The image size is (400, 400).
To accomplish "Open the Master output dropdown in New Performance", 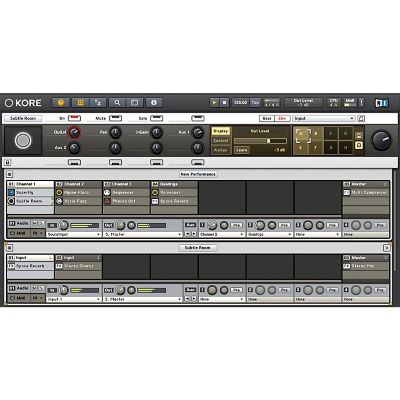I will 143,234.
